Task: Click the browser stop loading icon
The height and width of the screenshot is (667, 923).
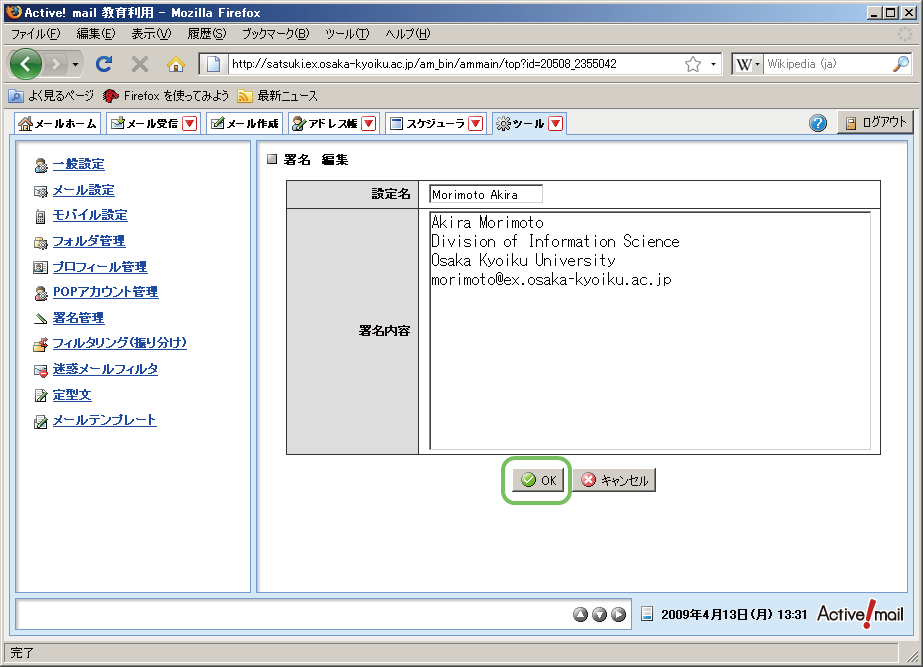Action: point(140,64)
